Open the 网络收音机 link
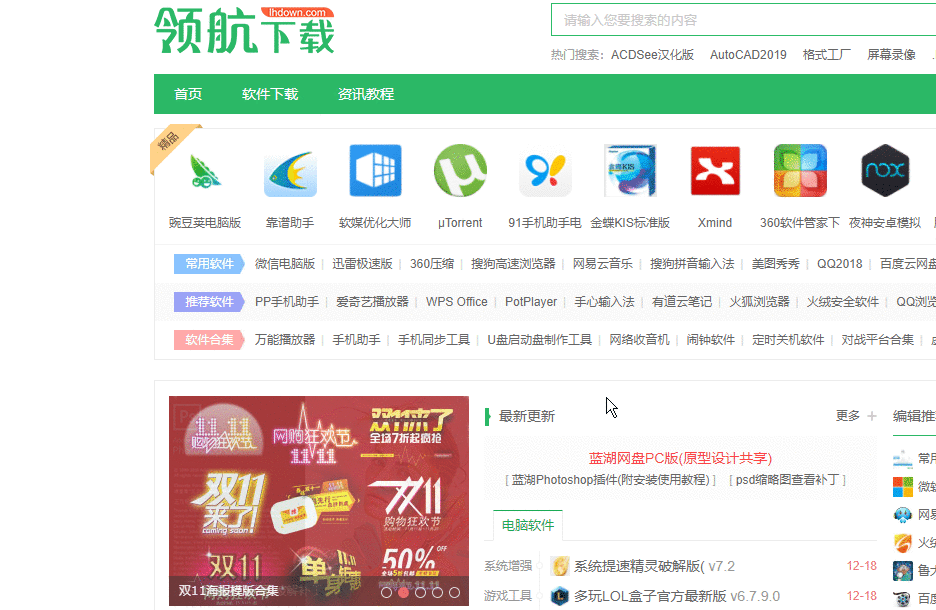Viewport: 936px width, 610px height. point(639,340)
